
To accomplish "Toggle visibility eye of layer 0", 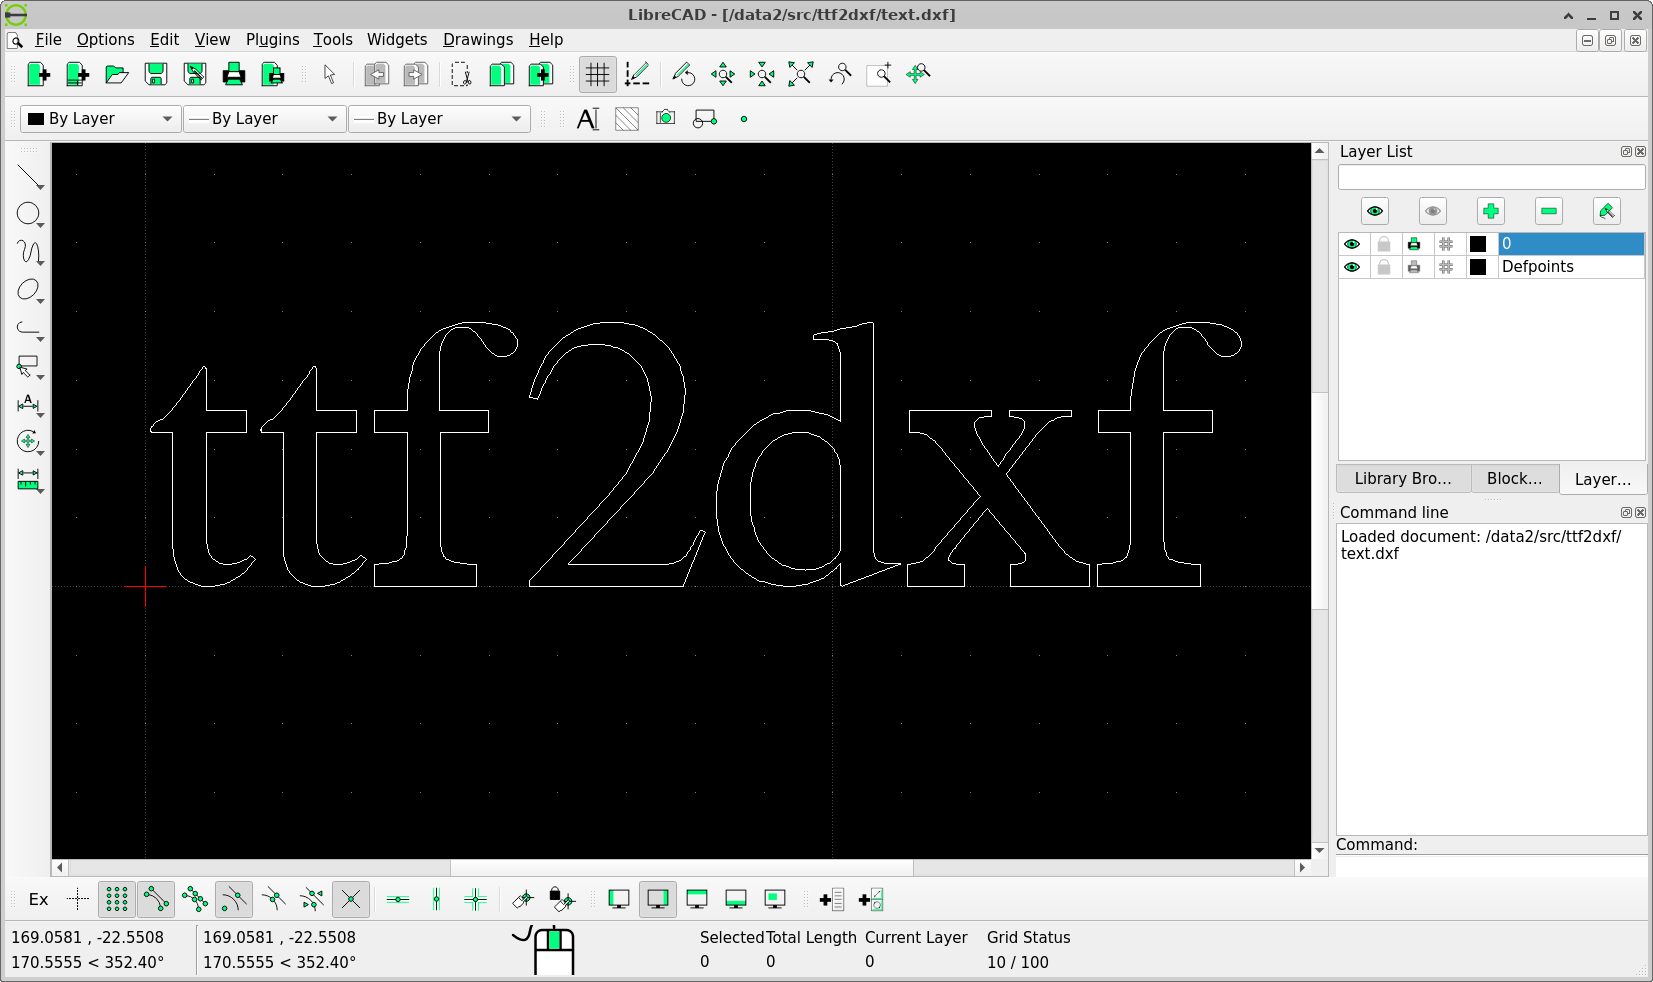I will (x=1352, y=244).
